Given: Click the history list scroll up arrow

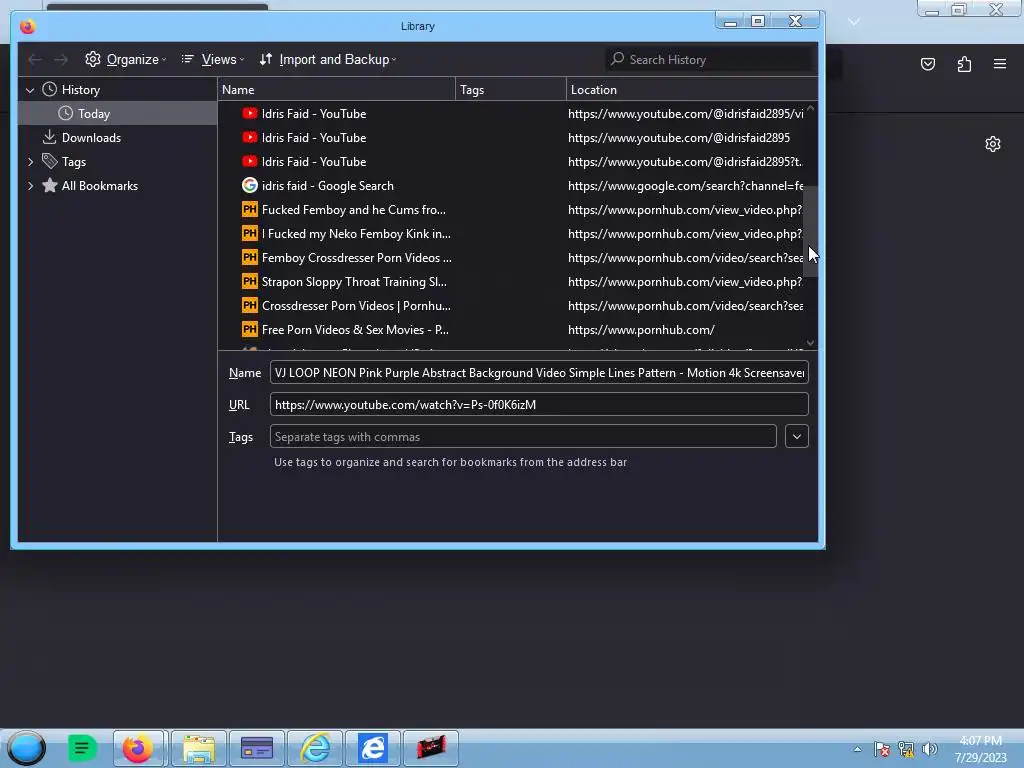Looking at the screenshot, I should click(x=810, y=108).
